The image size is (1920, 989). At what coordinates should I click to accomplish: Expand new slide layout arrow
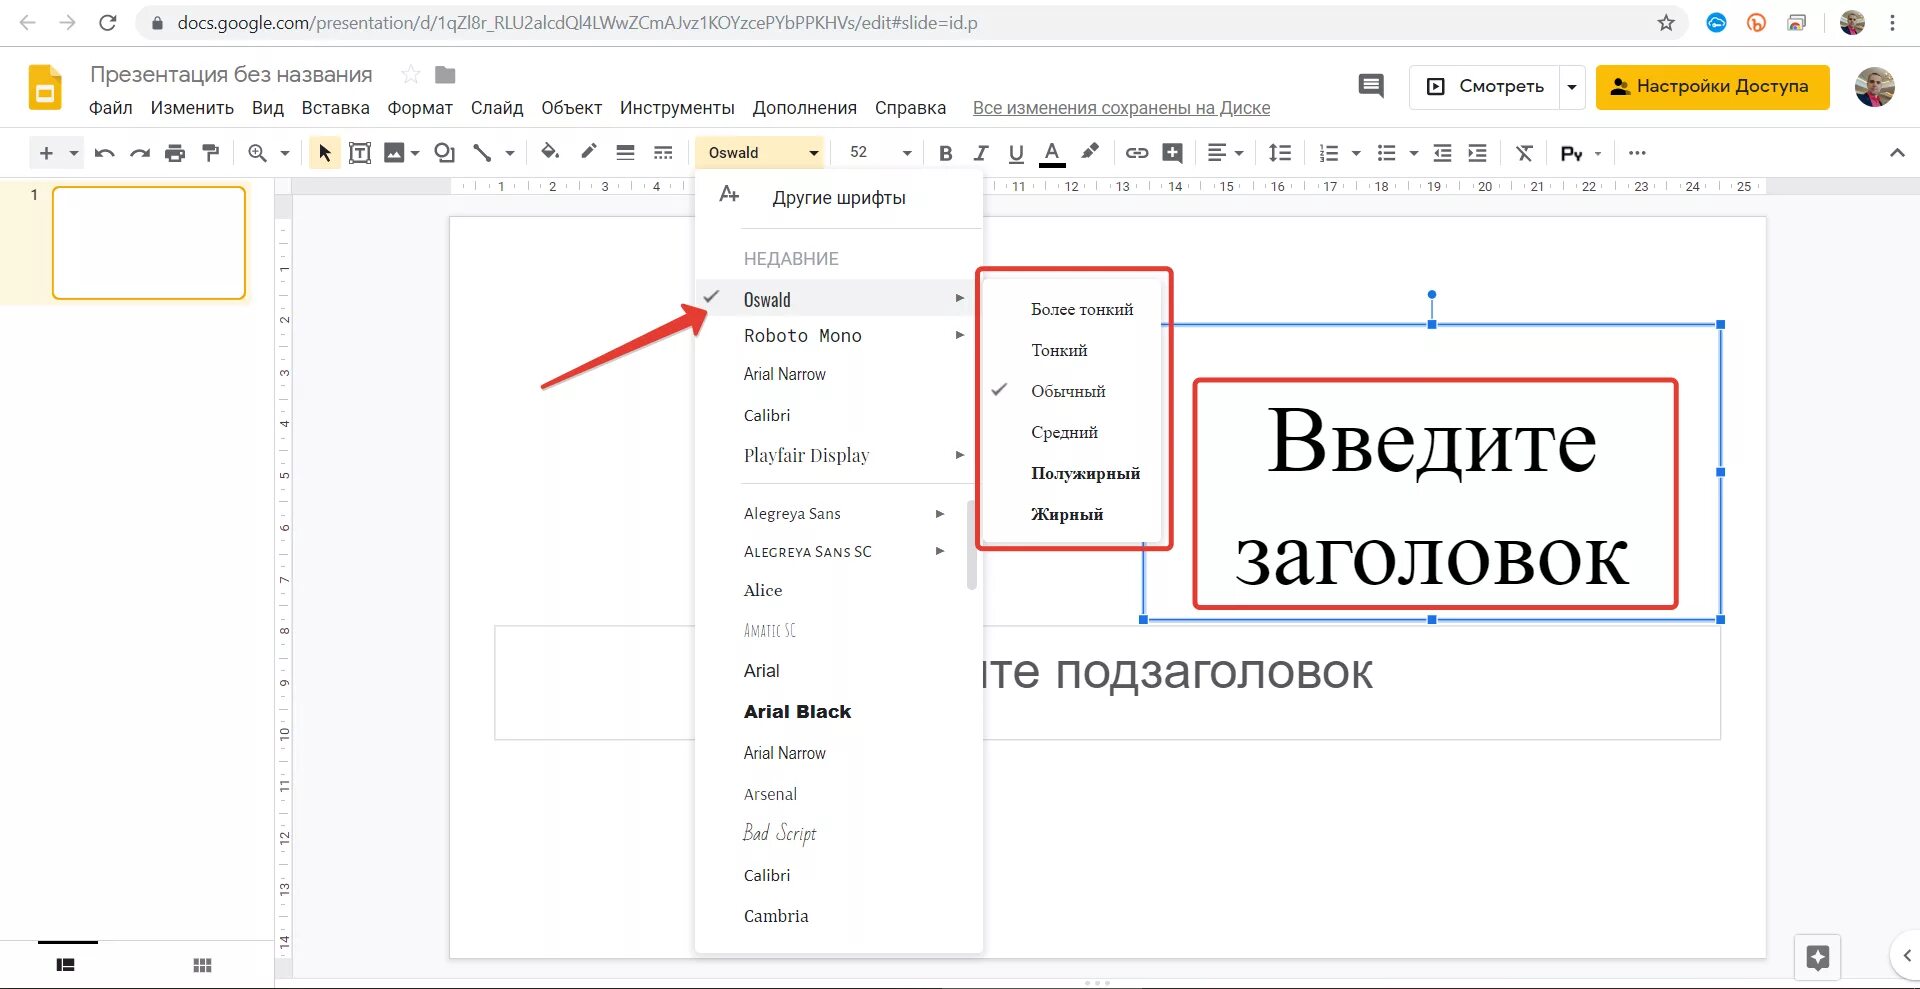coord(73,153)
